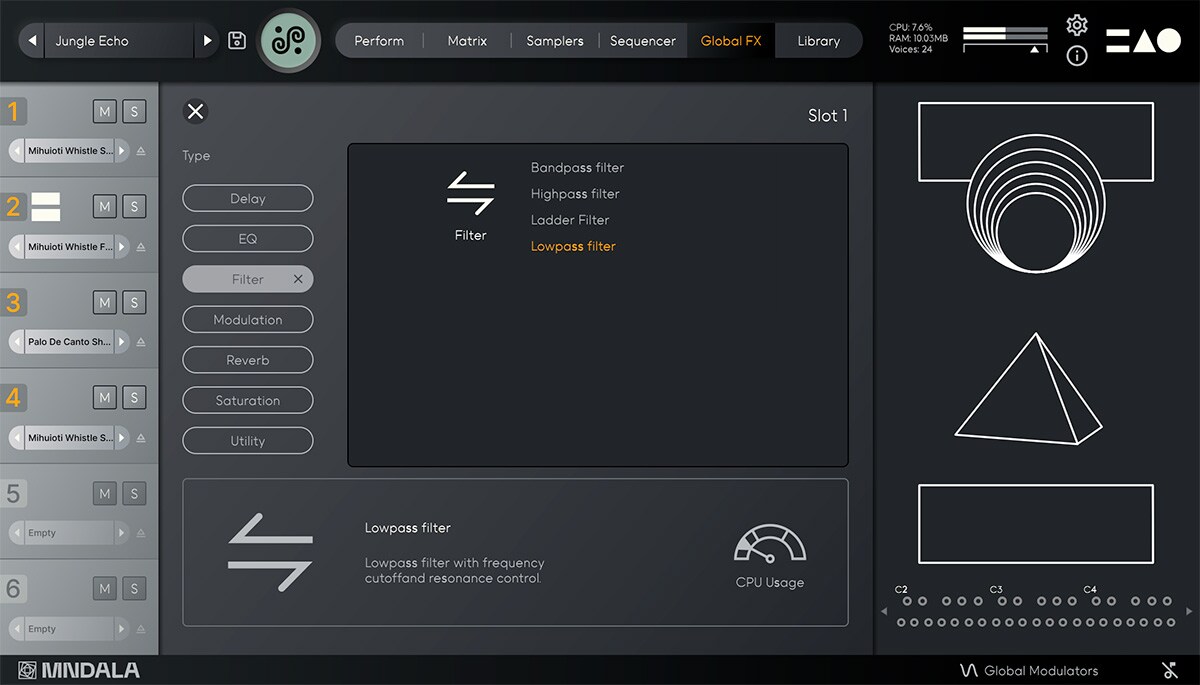Image resolution: width=1200 pixels, height=685 pixels.
Task: Adjust the master volume slider marker
Action: coord(1035,48)
